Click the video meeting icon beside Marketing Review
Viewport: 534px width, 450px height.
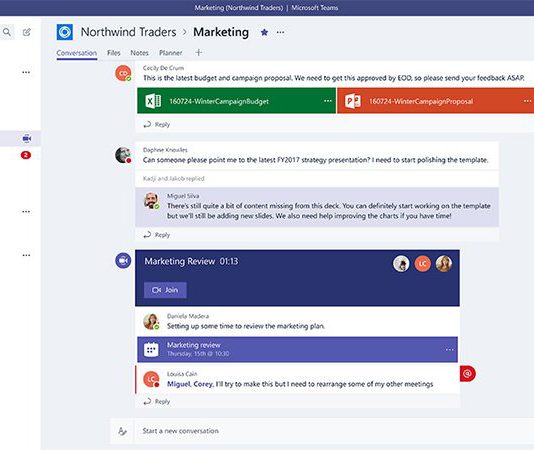123,261
